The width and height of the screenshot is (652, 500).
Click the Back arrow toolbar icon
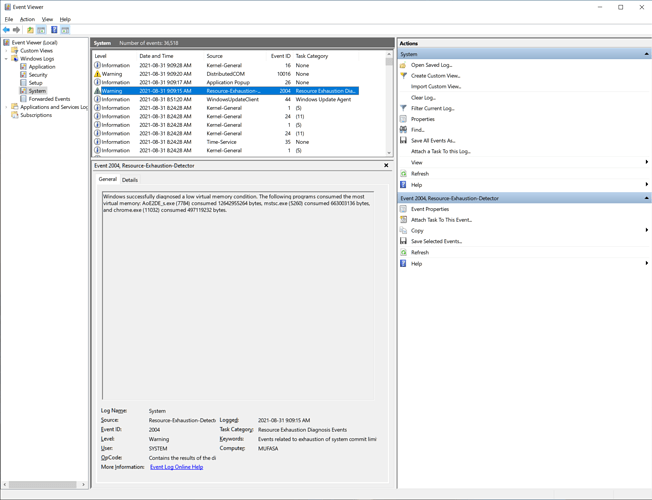pyautogui.click(x=6, y=30)
